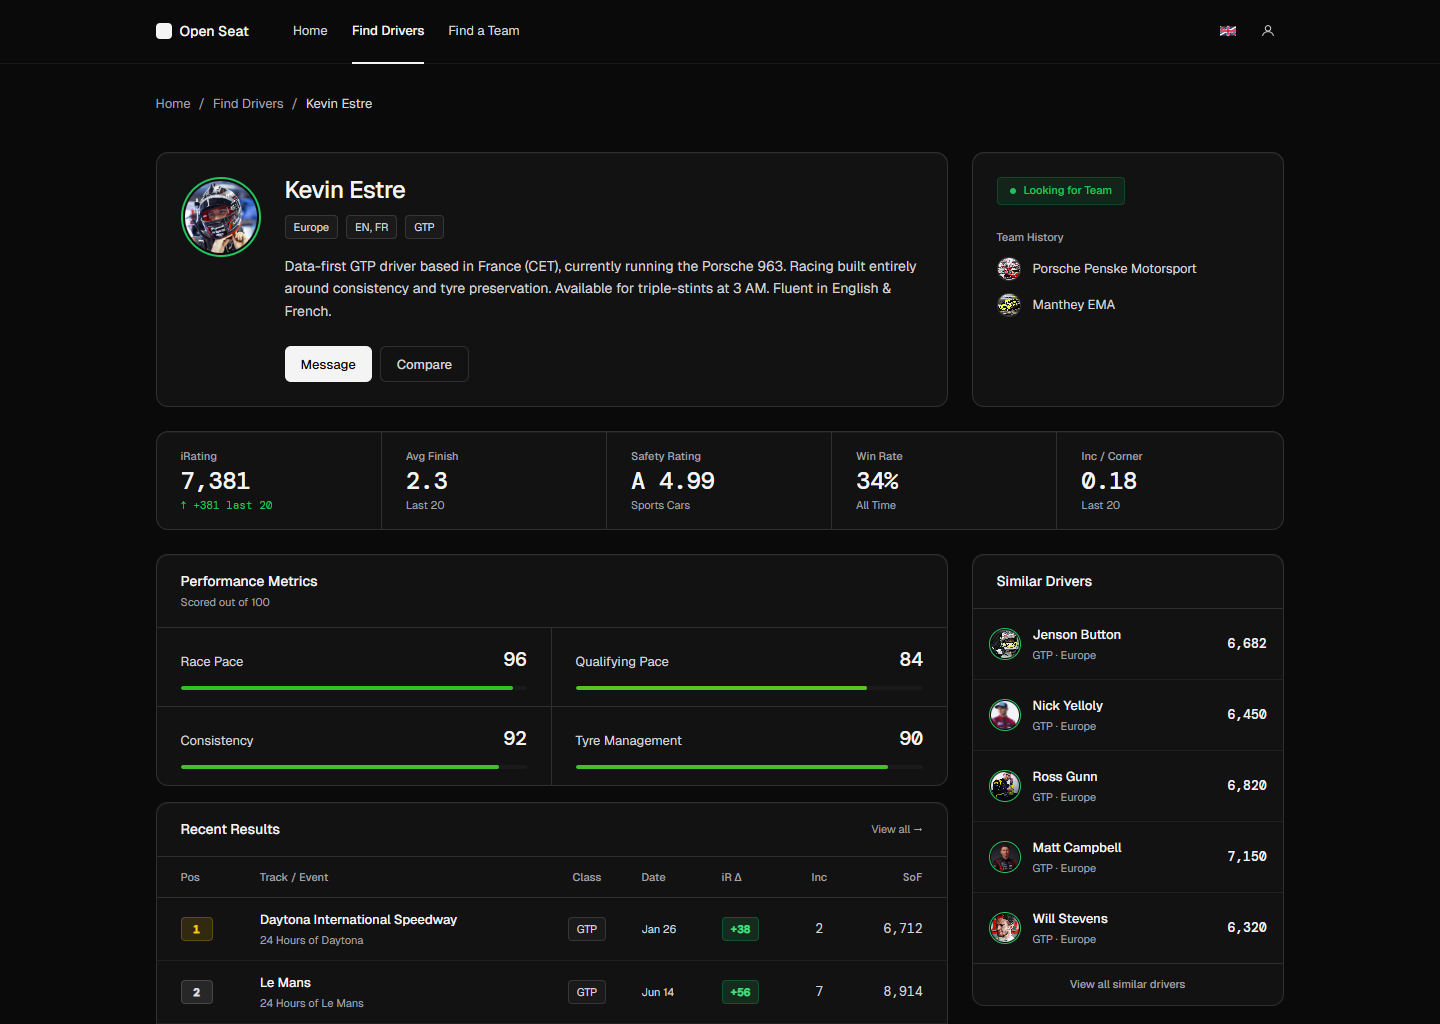Open View all similar drivers

[1127, 984]
